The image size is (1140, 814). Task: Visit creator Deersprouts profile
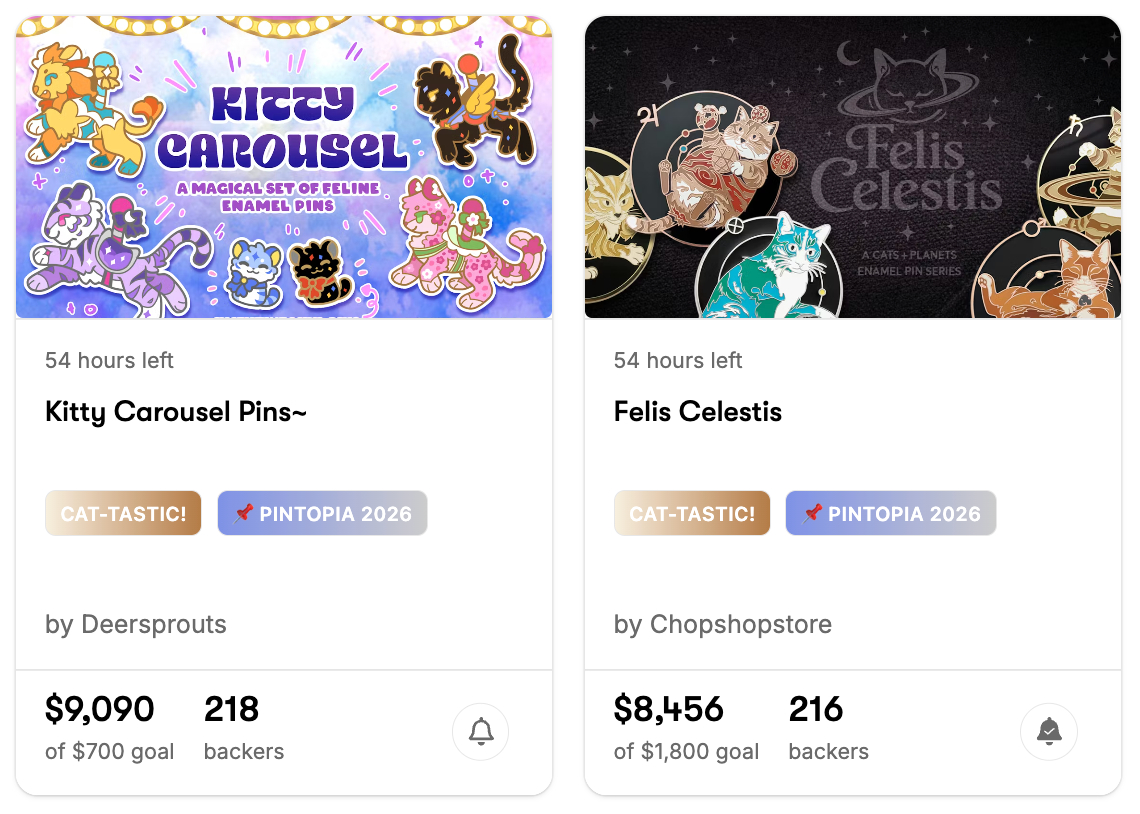(x=136, y=625)
